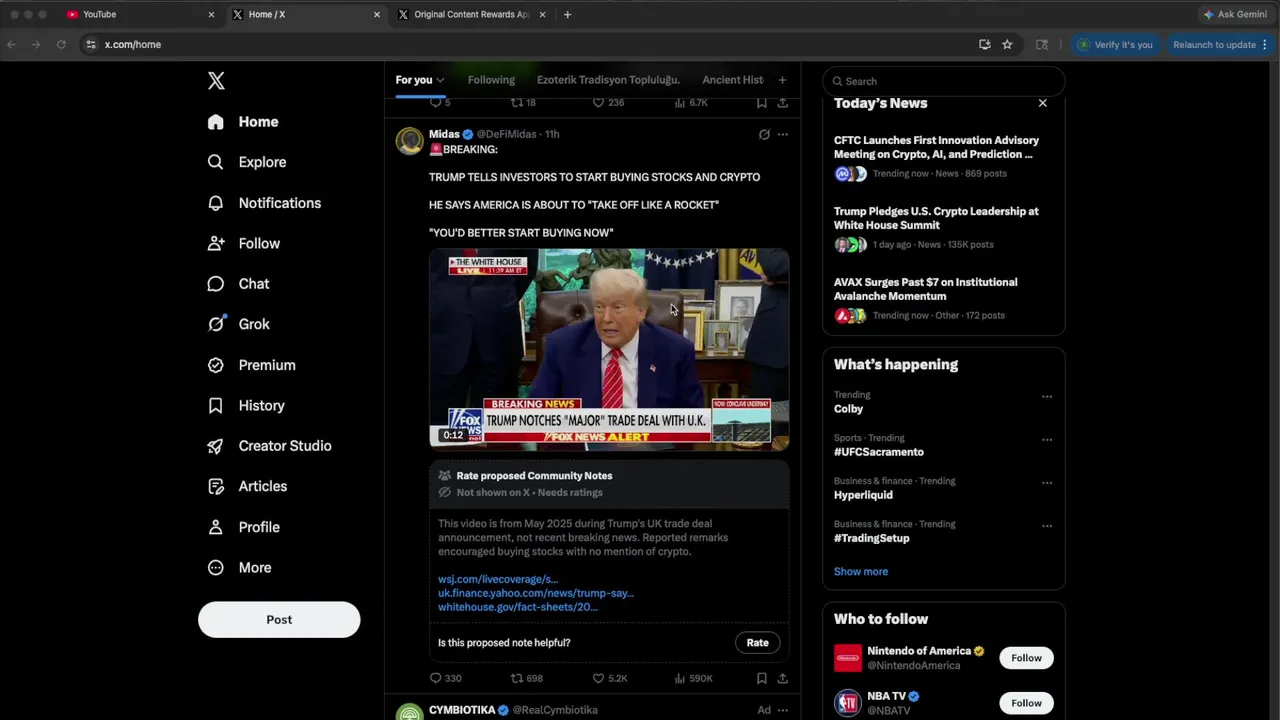Open the more options menu on Midas post
1280x720 pixels.
782,134
